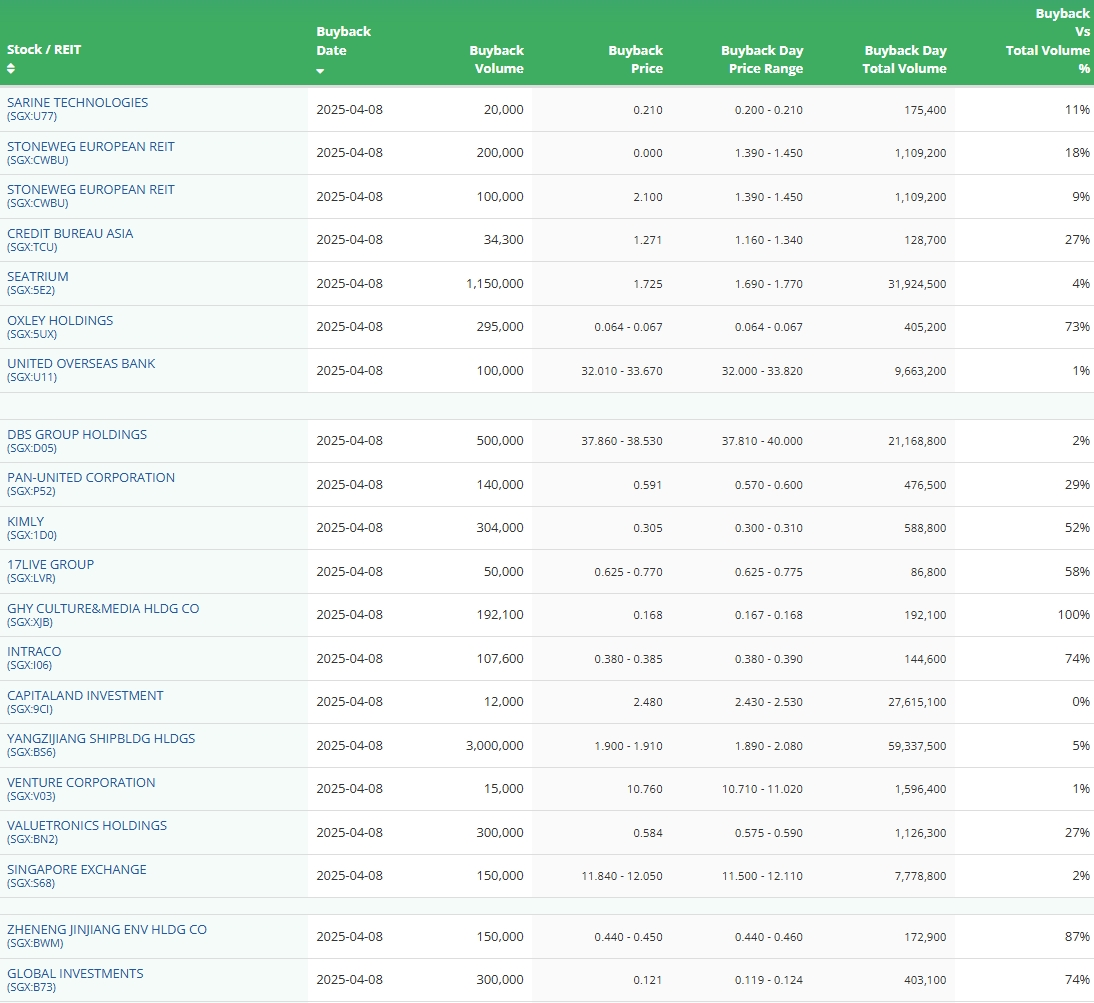Click Singapore Exchange total volume 7,778,800
The width and height of the screenshot is (1094, 1003).
click(x=920, y=876)
